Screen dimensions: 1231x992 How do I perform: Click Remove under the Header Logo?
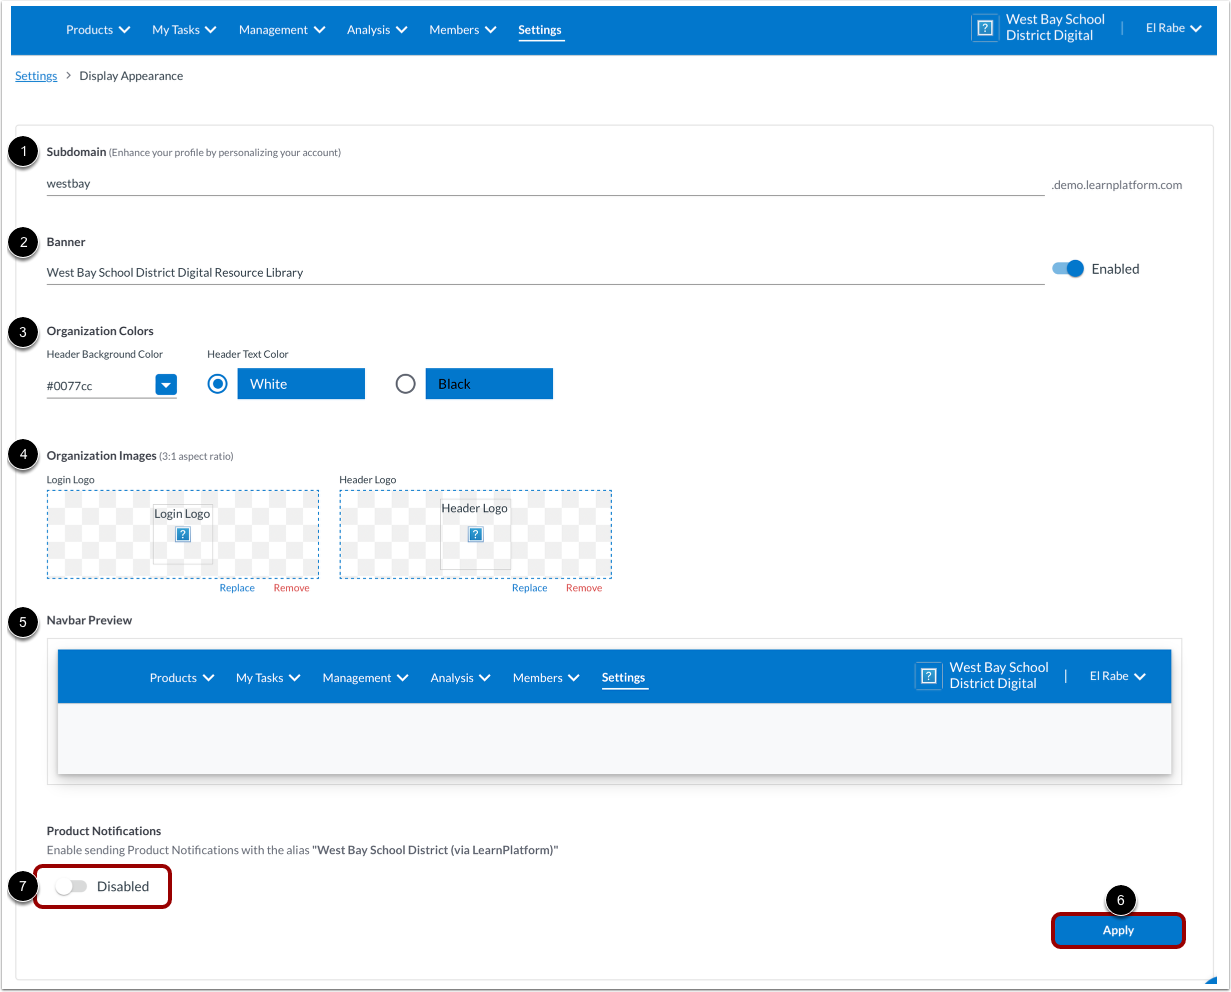click(x=584, y=587)
